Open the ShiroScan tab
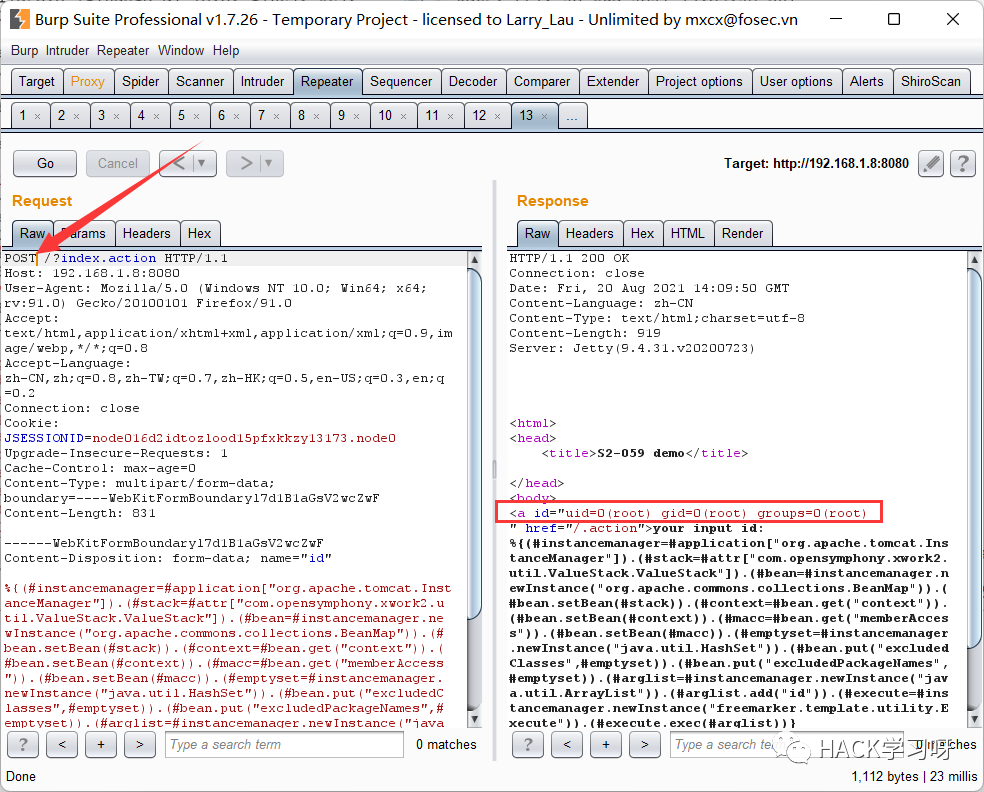 click(x=931, y=82)
